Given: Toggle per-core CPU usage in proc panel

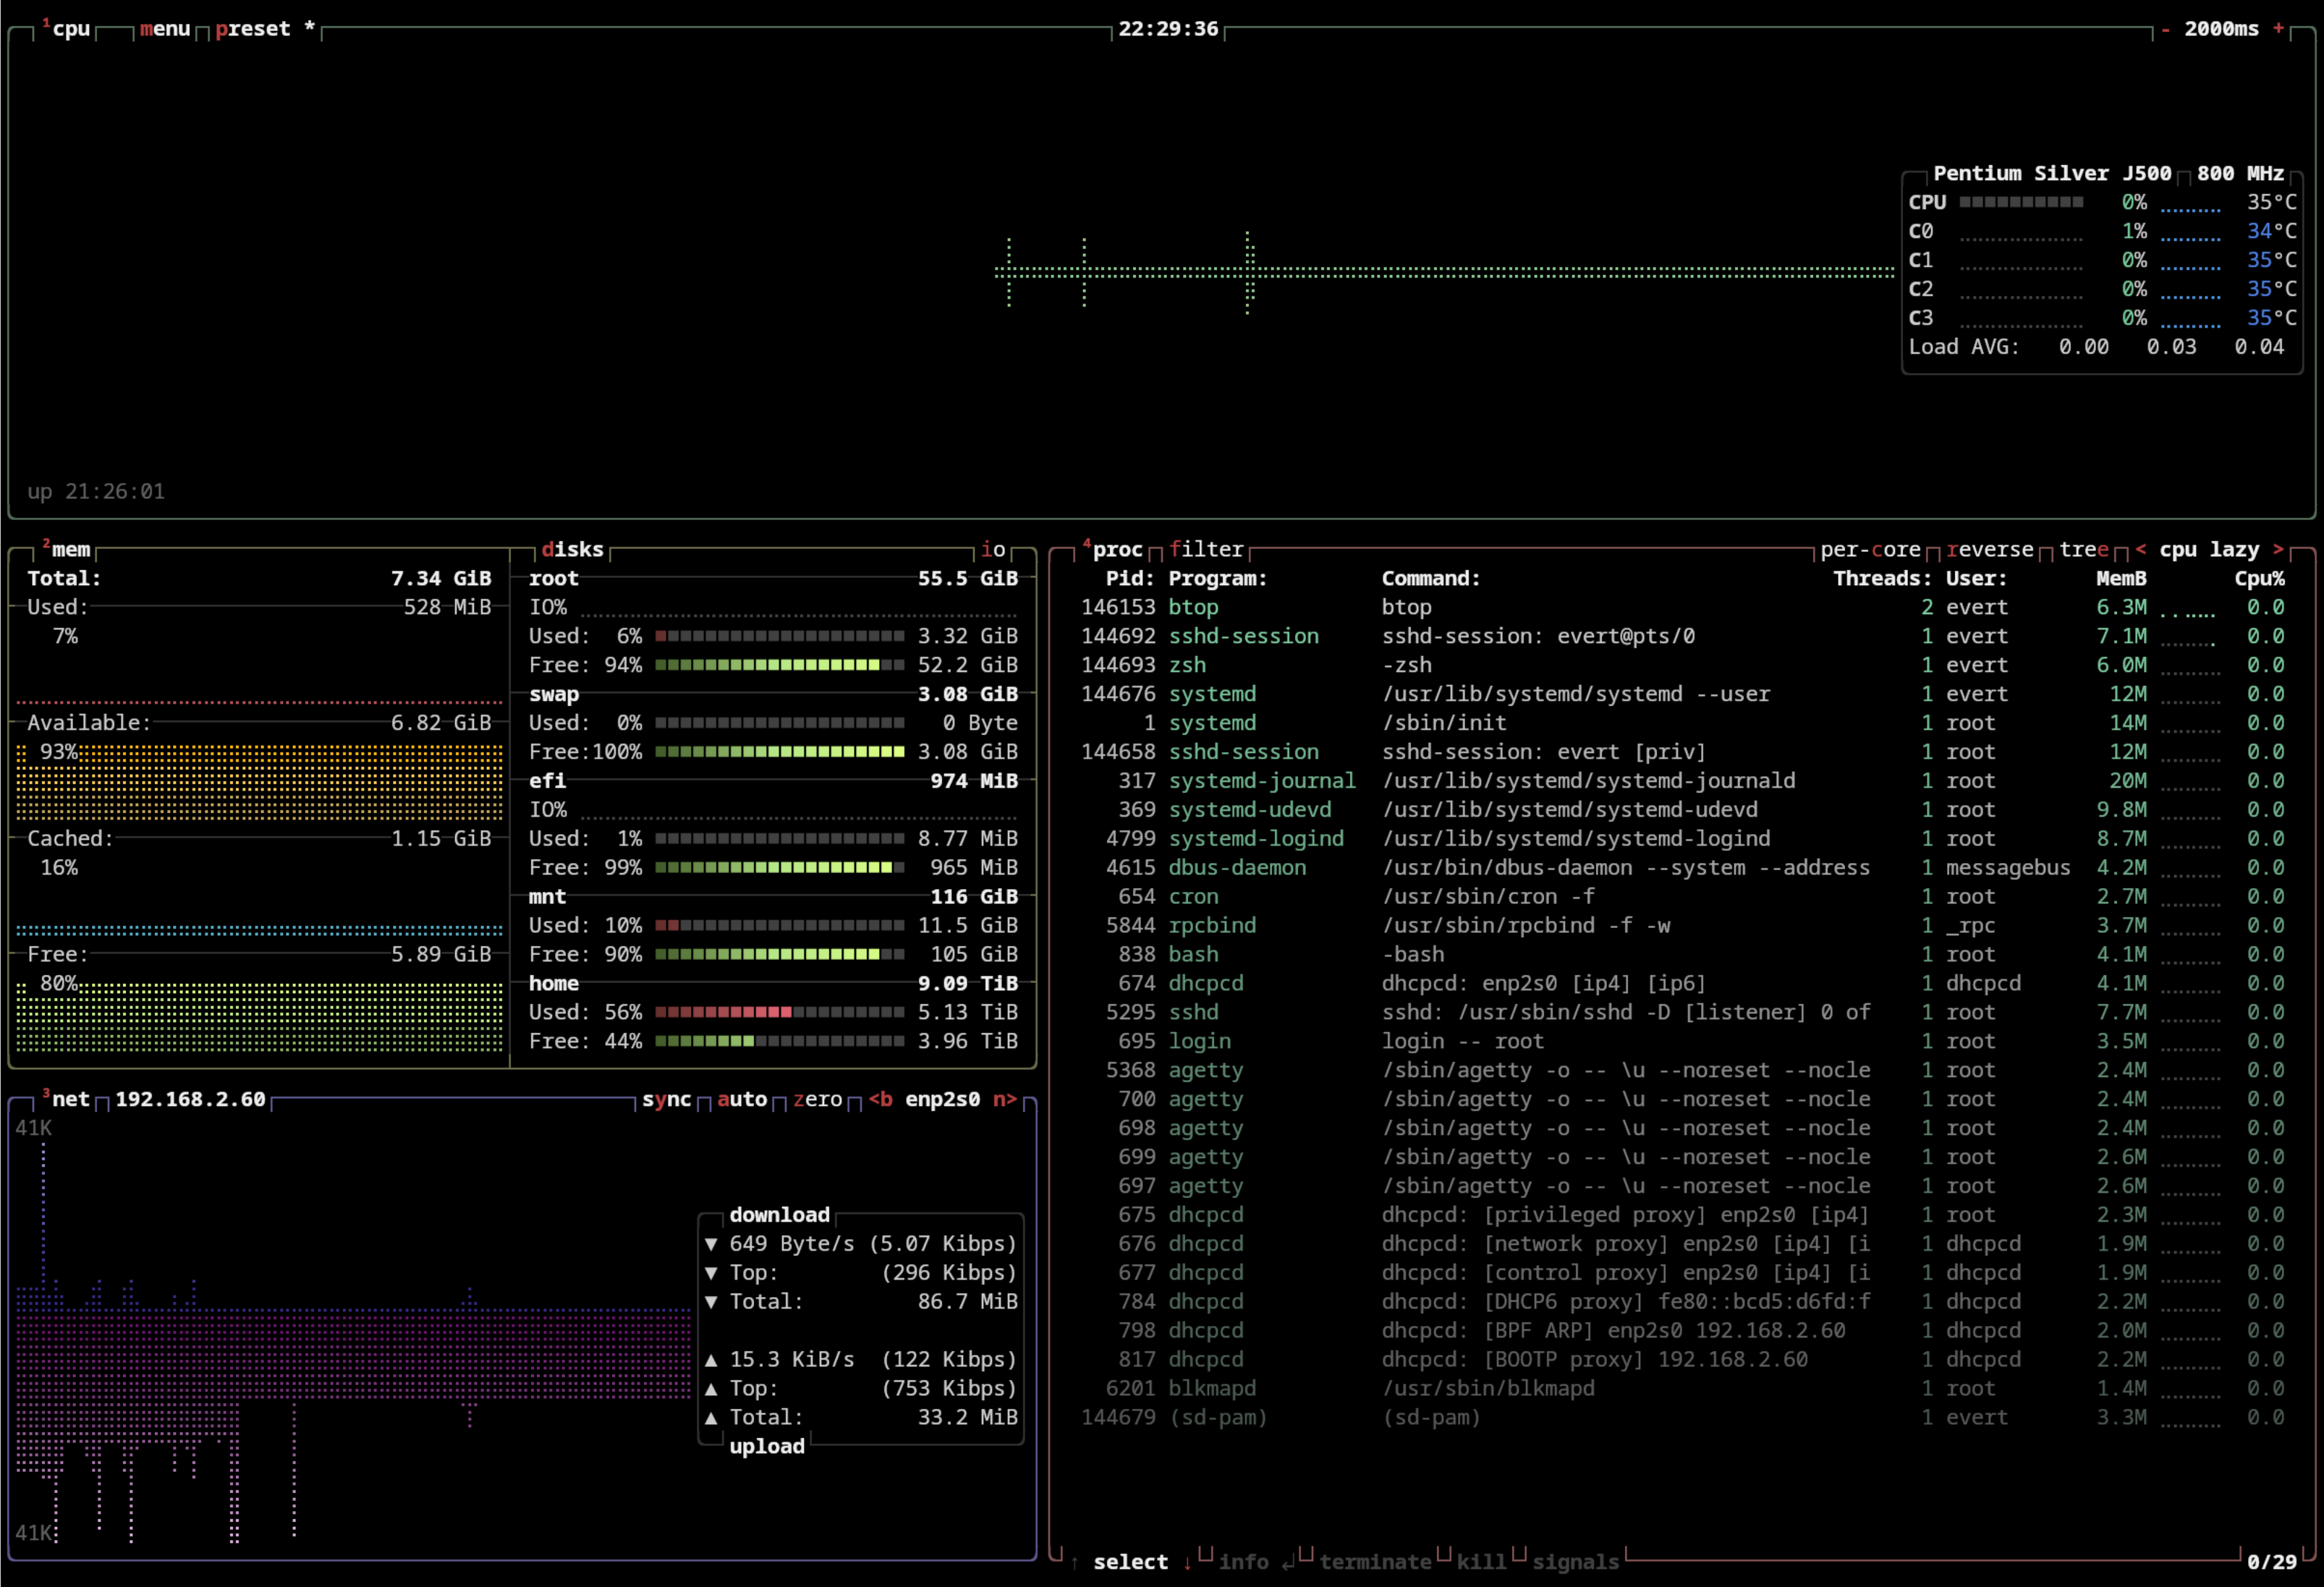Looking at the screenshot, I should click(x=1870, y=549).
